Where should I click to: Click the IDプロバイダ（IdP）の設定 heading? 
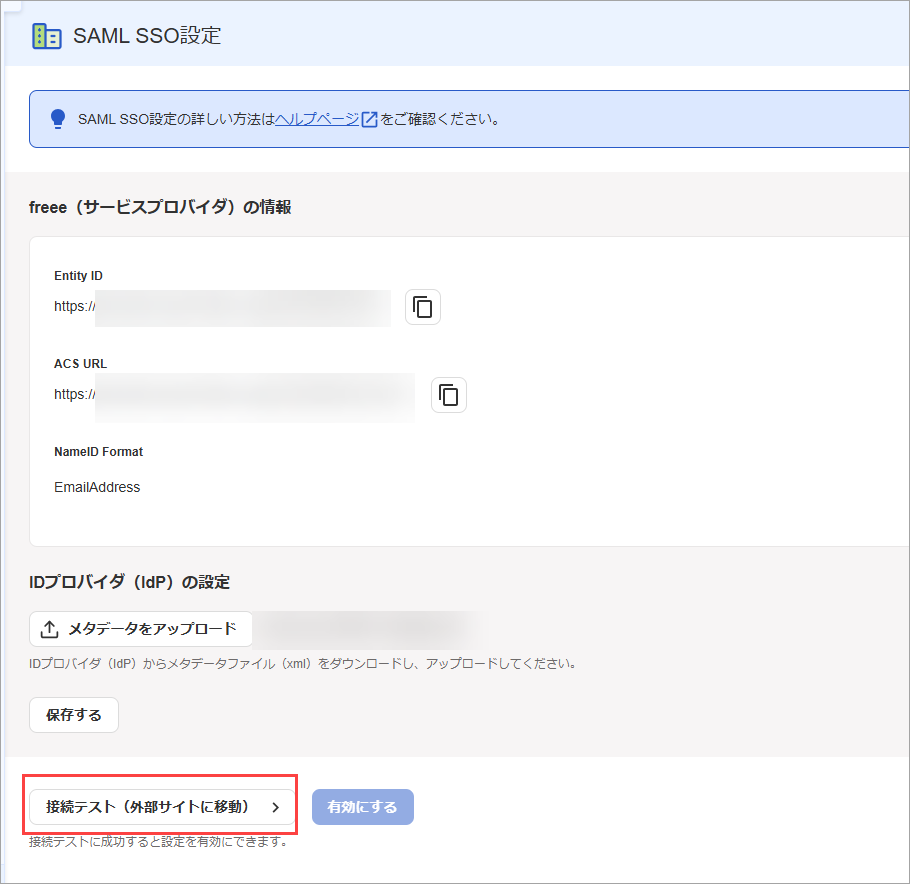click(x=129, y=582)
